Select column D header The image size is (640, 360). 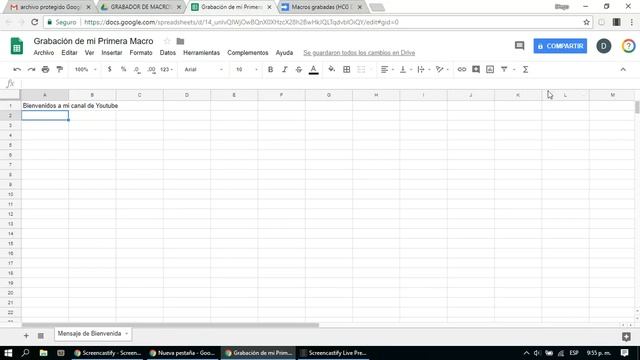pos(187,95)
